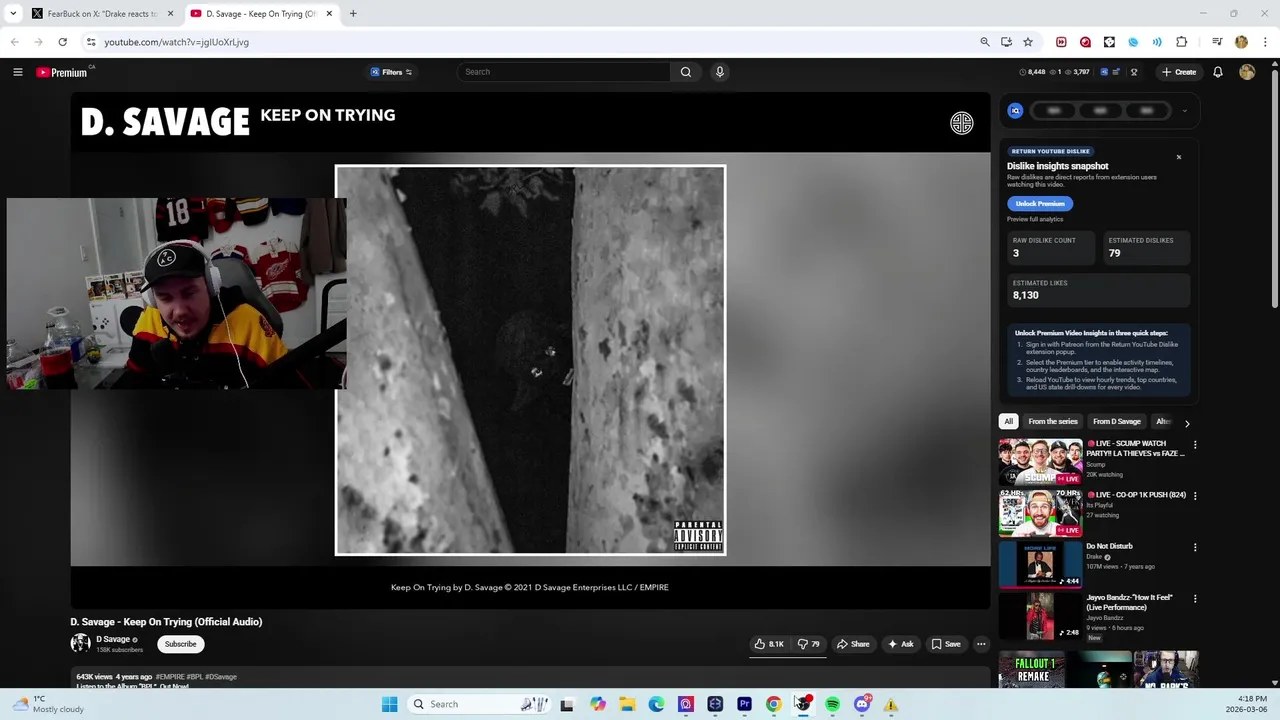
Task: Click the Share button
Action: point(853,644)
